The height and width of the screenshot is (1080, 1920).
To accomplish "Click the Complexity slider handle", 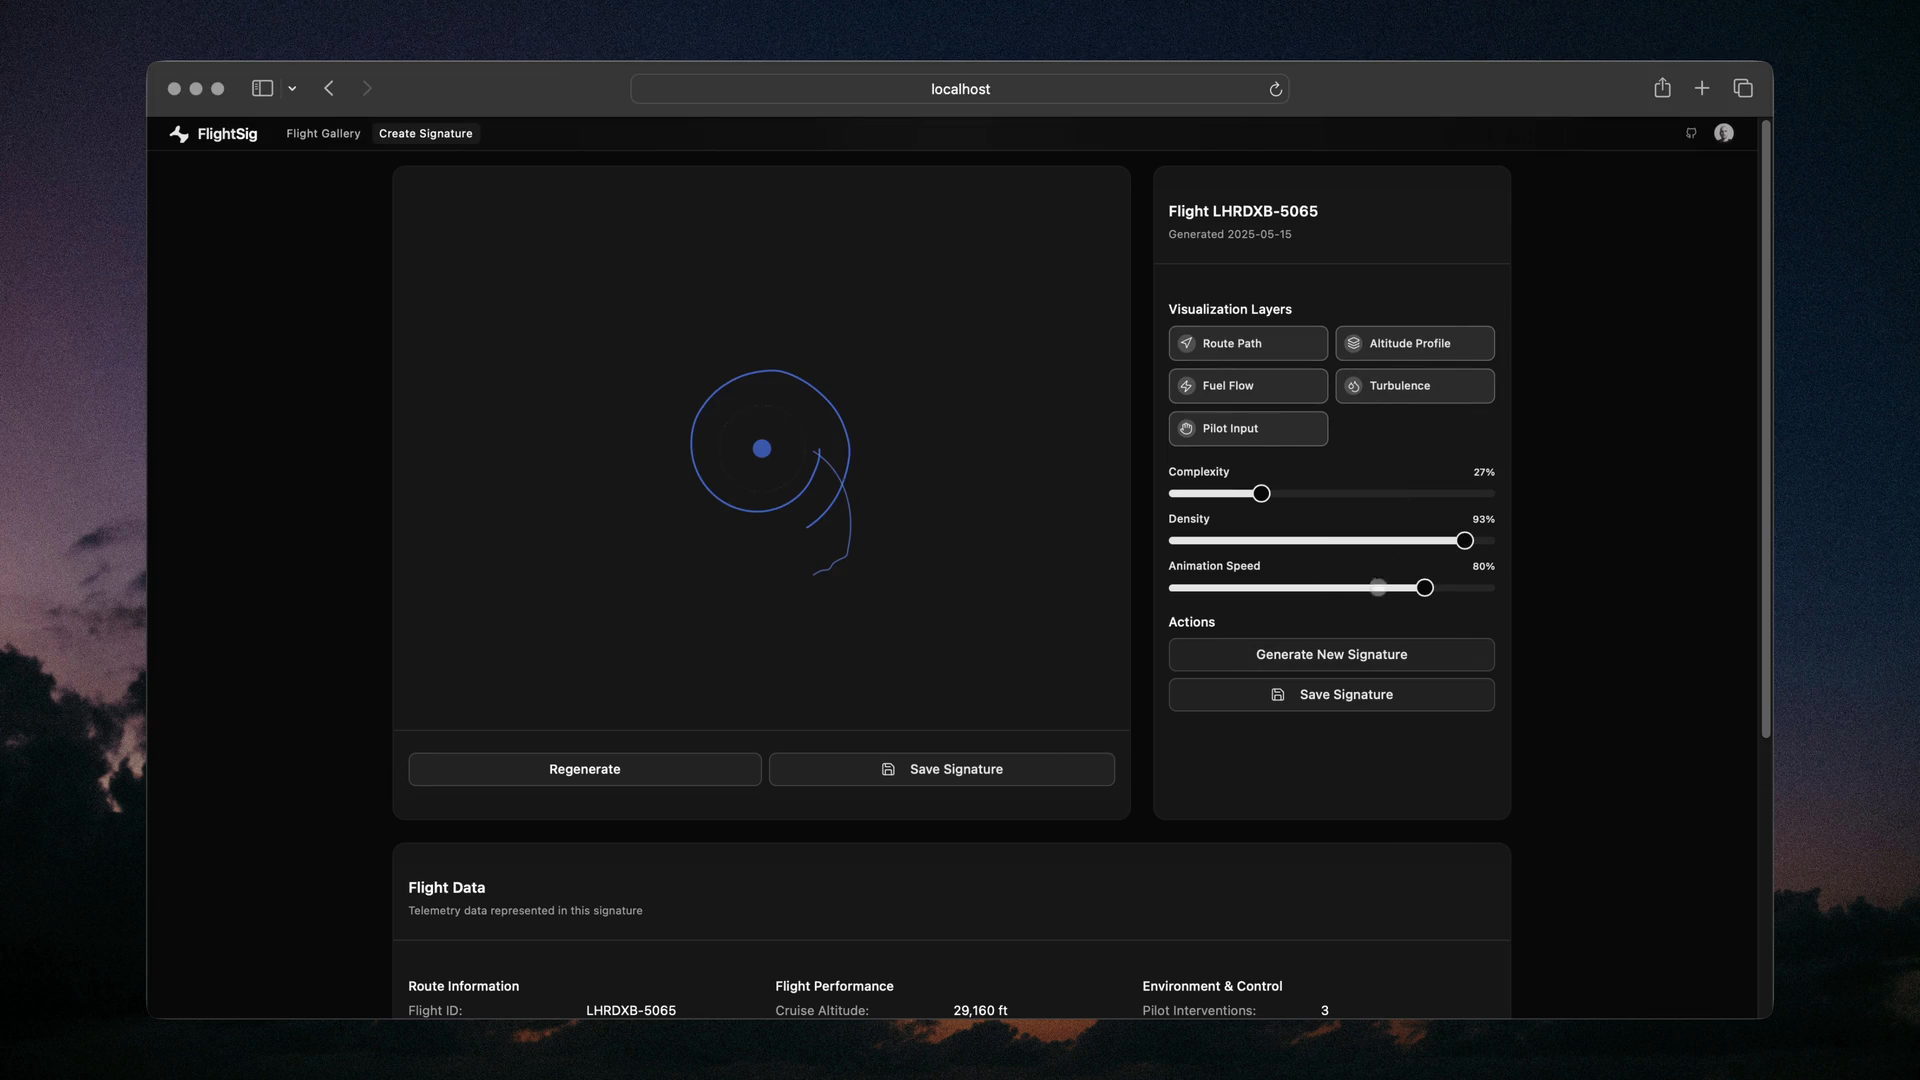I will point(1261,494).
